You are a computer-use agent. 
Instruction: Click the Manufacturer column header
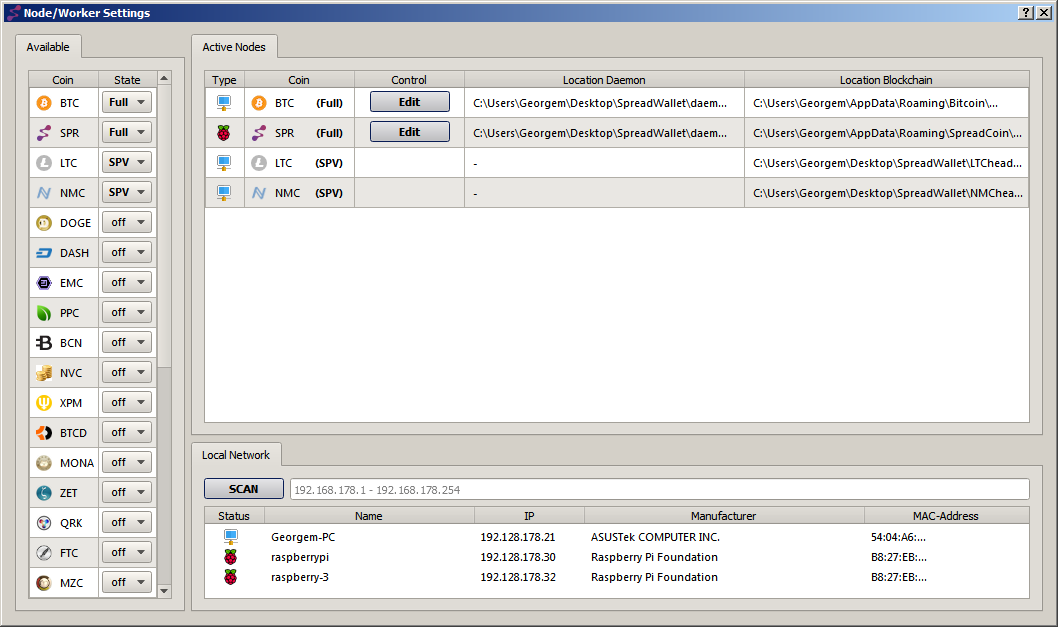(x=724, y=516)
